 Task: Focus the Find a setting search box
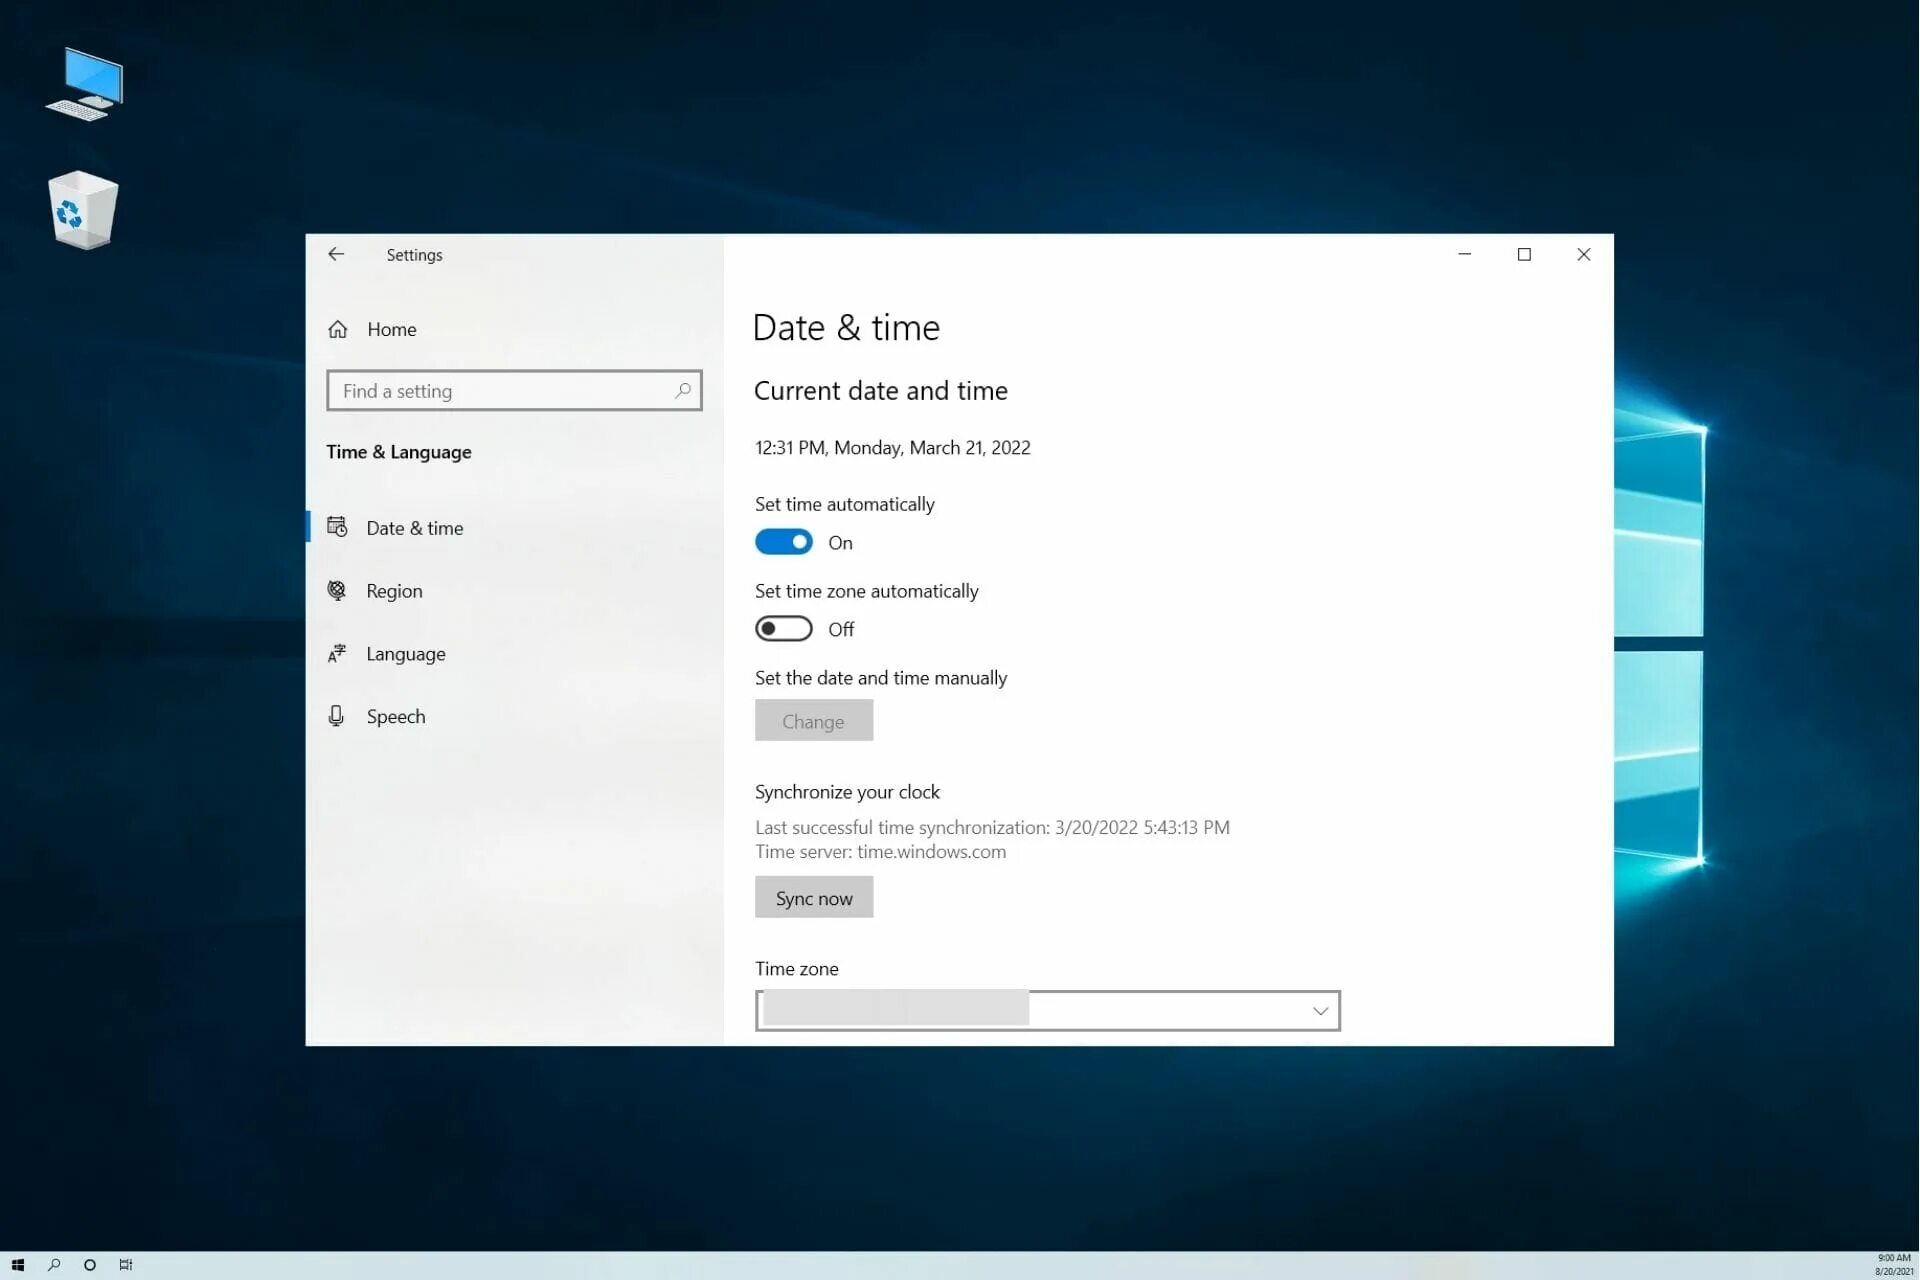[x=500, y=391]
